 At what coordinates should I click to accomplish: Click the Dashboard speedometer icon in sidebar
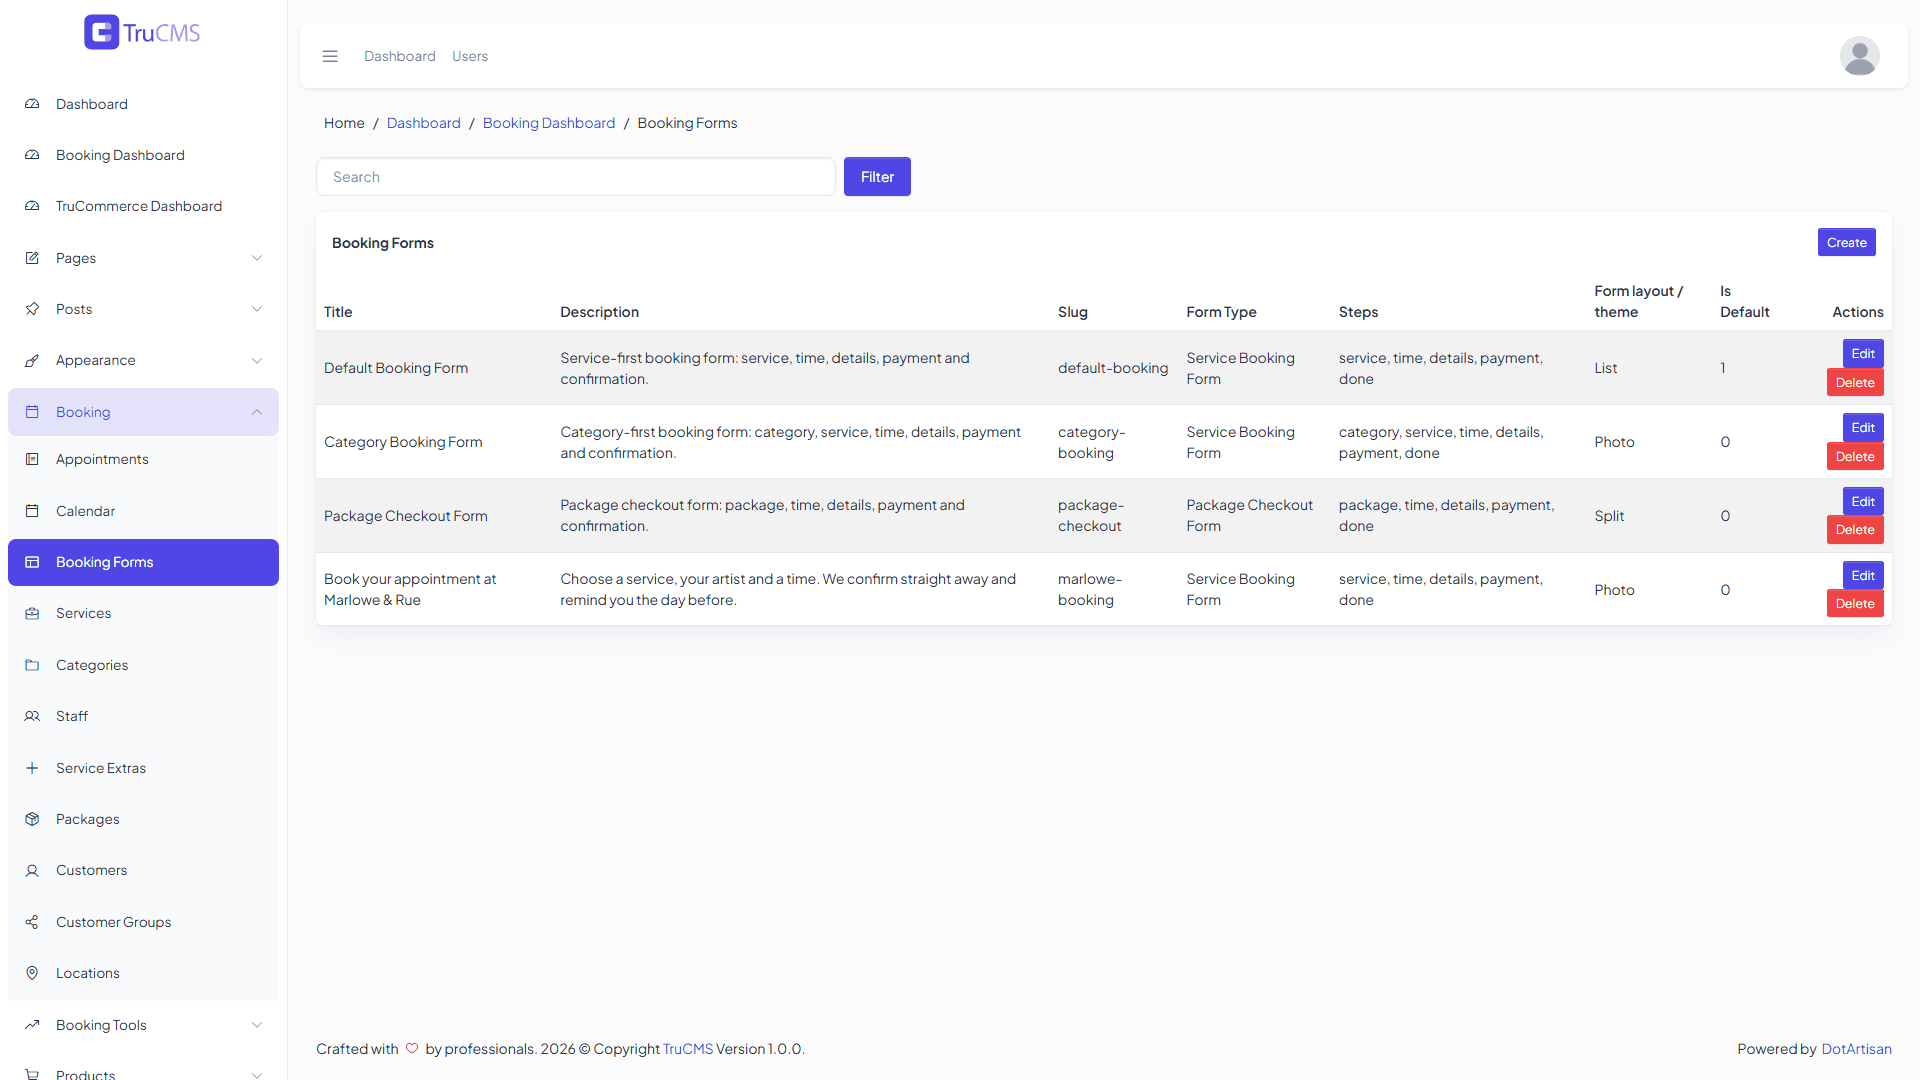point(32,104)
